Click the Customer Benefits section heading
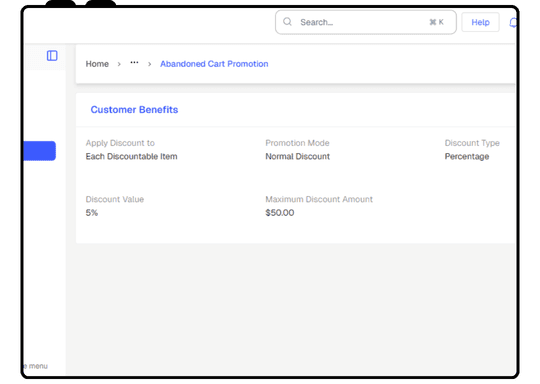The image size is (540, 384). pos(134,110)
